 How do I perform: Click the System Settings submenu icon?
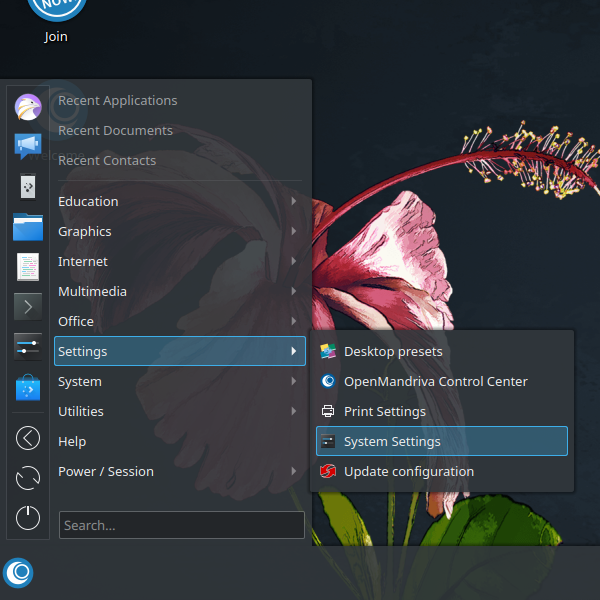pyautogui.click(x=328, y=441)
